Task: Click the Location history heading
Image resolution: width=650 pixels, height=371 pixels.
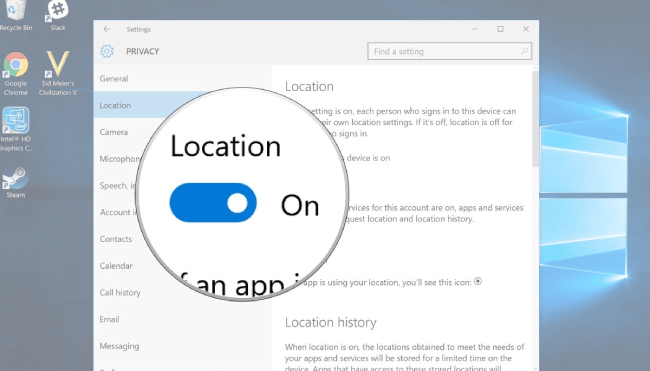Action: click(331, 322)
